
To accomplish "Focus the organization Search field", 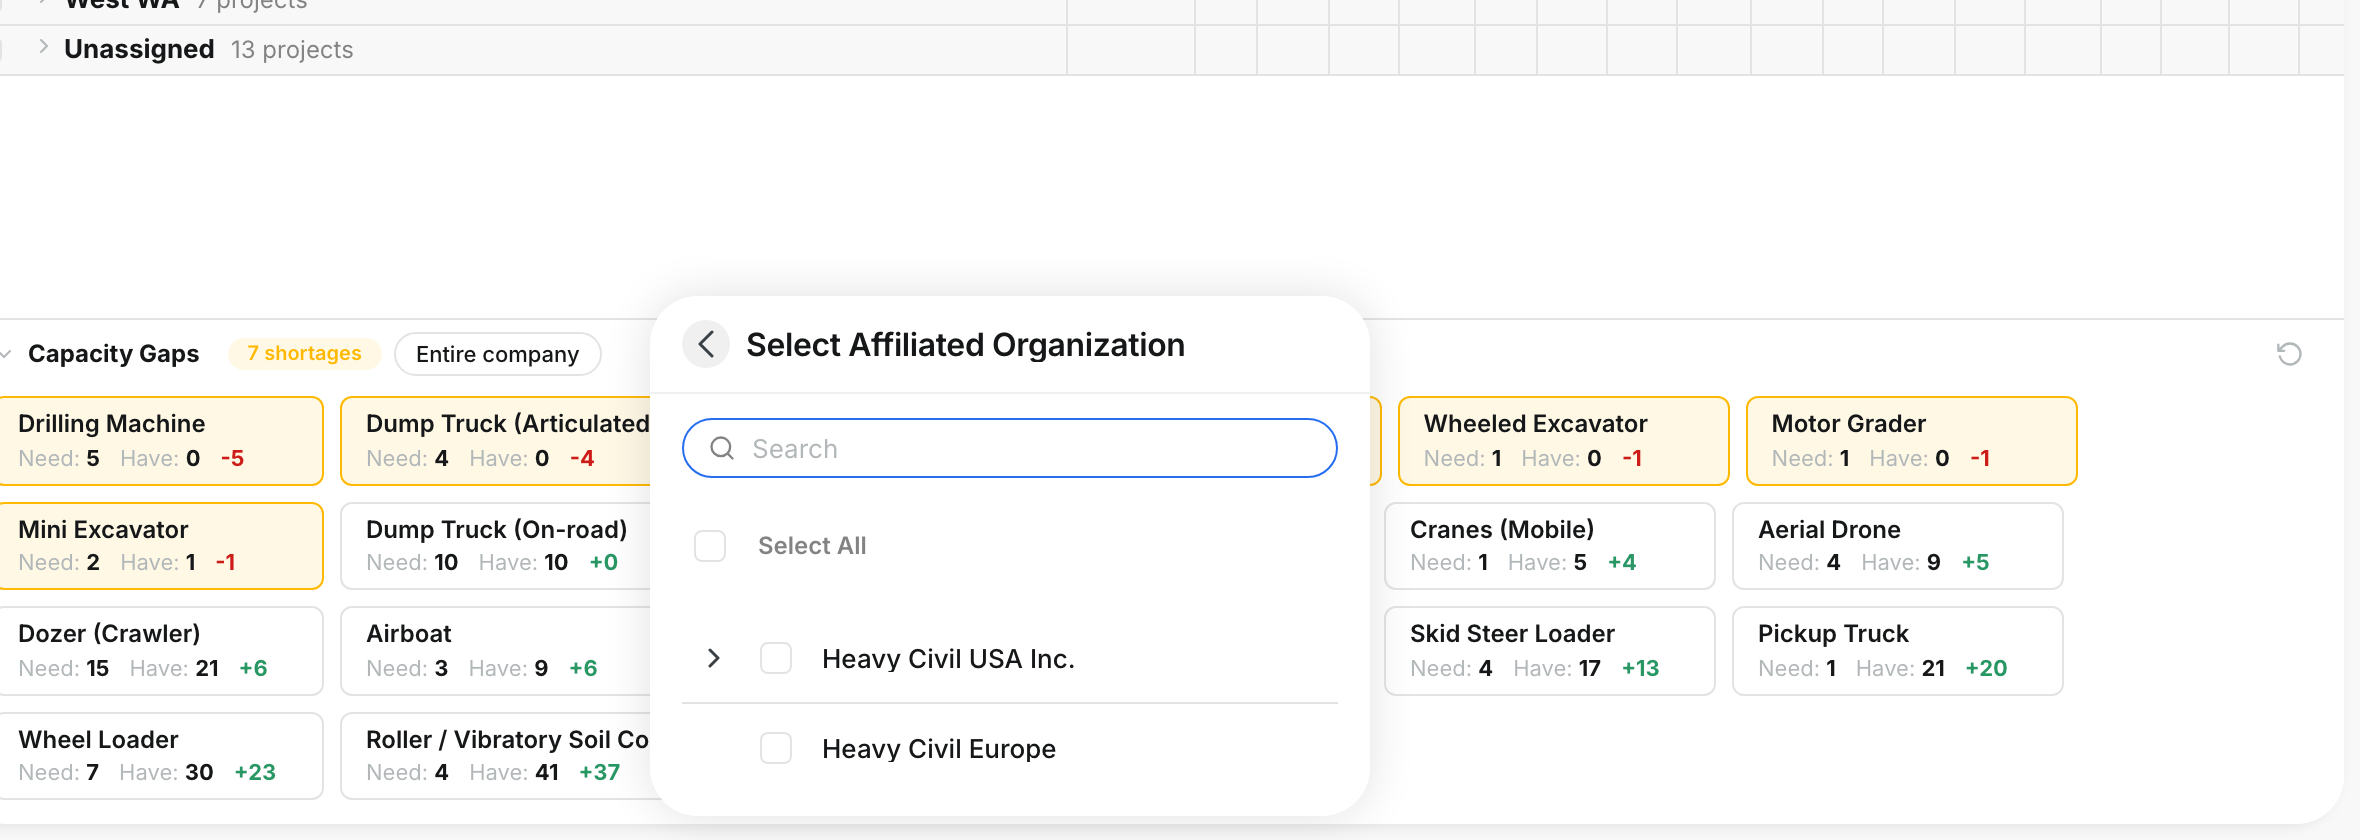I will coord(1010,448).
